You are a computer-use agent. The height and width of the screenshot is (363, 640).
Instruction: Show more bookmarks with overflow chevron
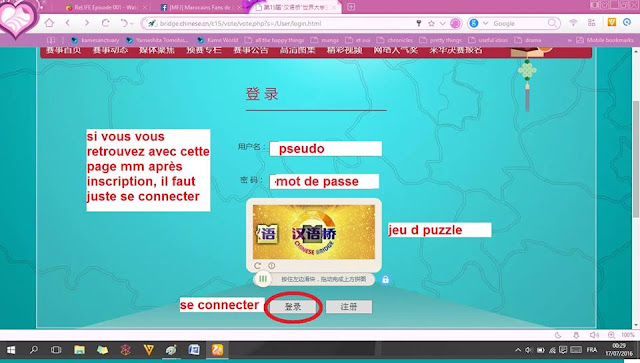569,40
